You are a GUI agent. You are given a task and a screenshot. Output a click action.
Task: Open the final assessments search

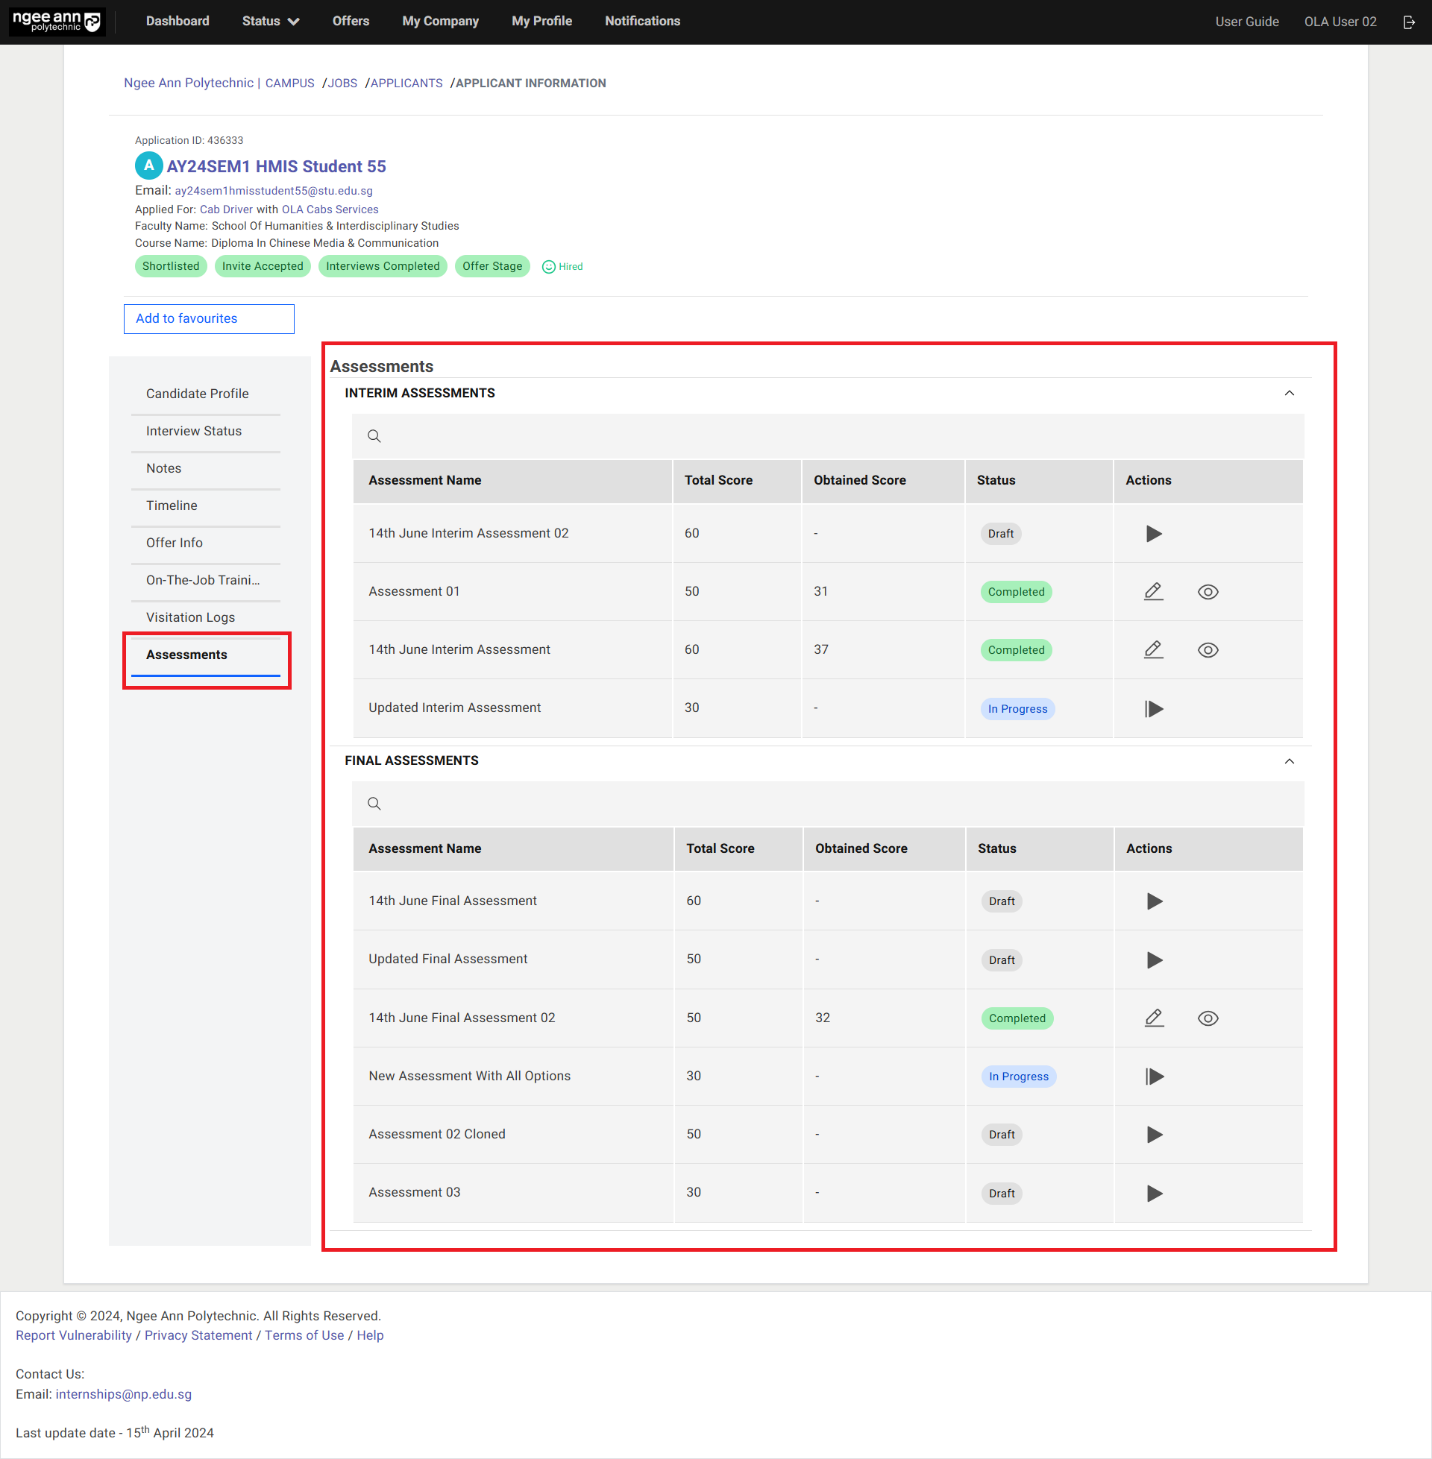(374, 803)
